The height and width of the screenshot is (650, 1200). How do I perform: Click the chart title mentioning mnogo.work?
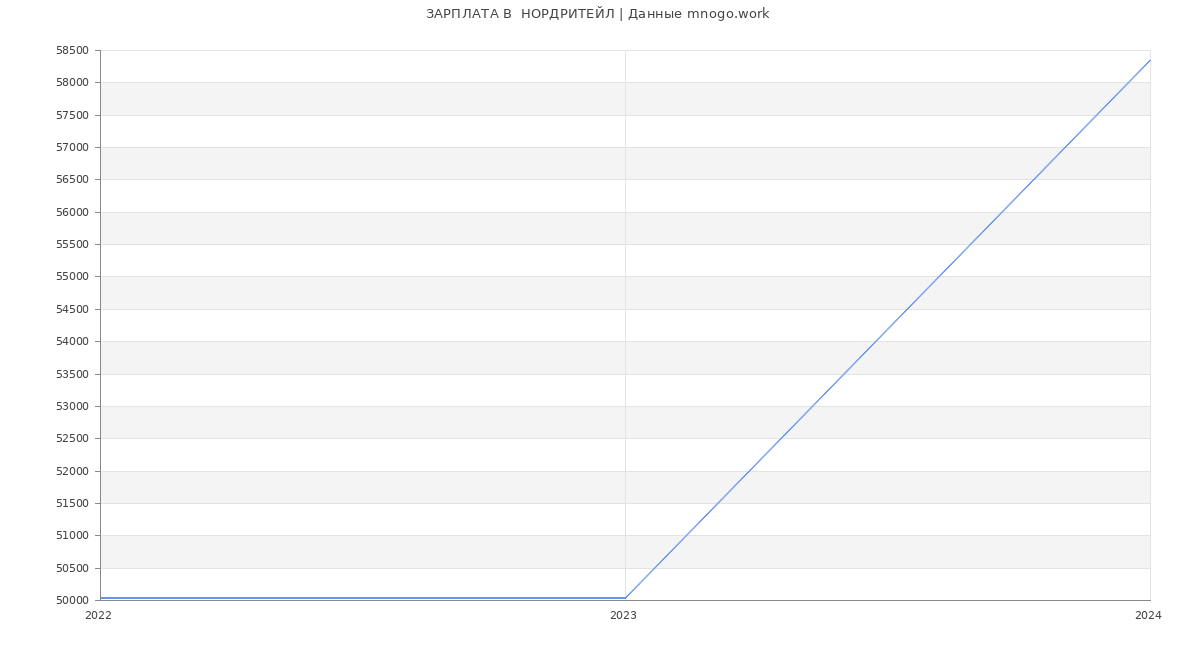click(x=597, y=14)
